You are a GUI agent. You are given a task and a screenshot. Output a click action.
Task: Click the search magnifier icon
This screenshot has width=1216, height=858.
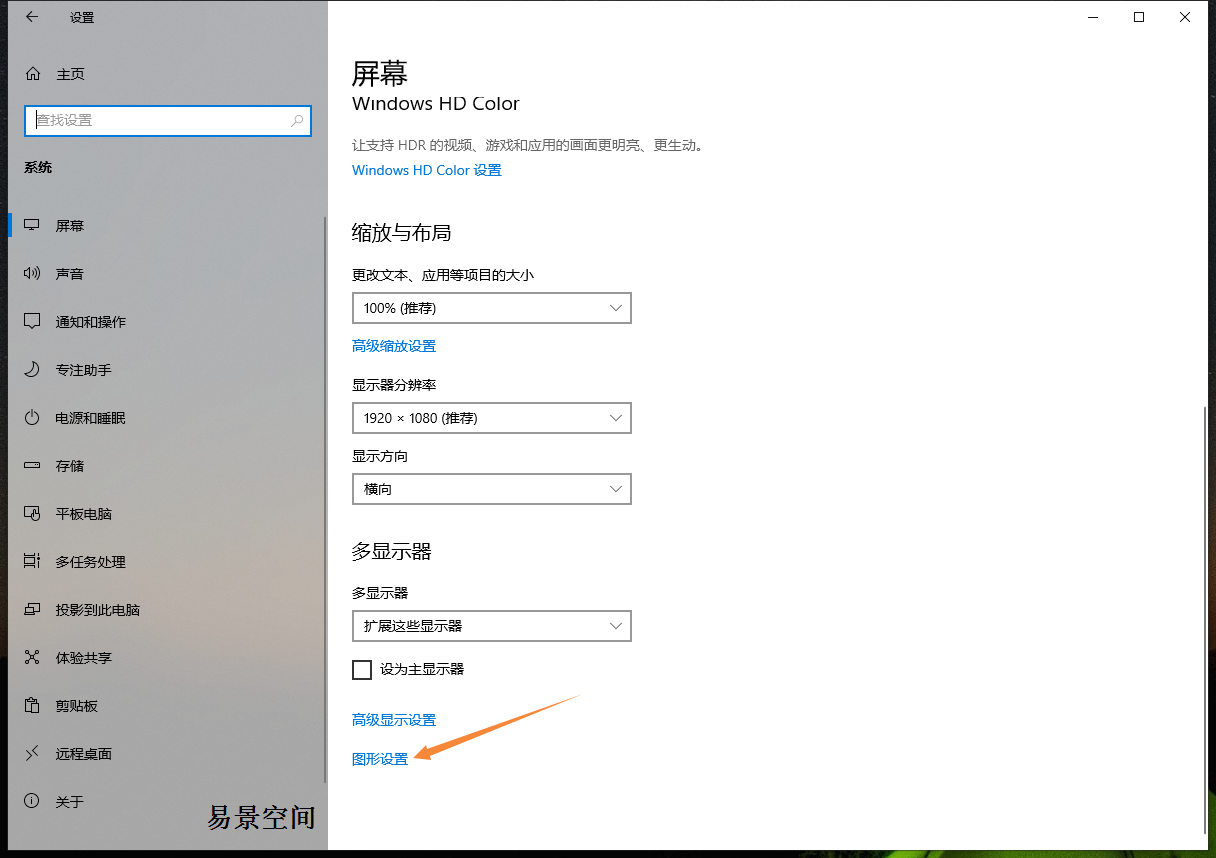297,120
